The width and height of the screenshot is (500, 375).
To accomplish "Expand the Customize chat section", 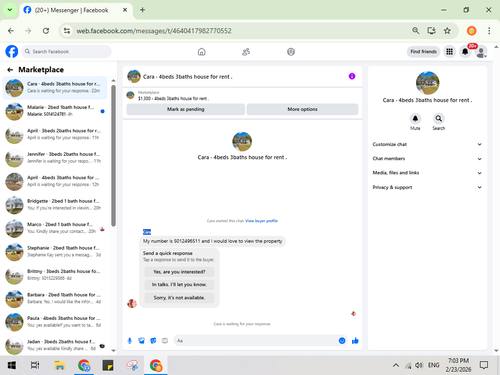I will [427, 144].
